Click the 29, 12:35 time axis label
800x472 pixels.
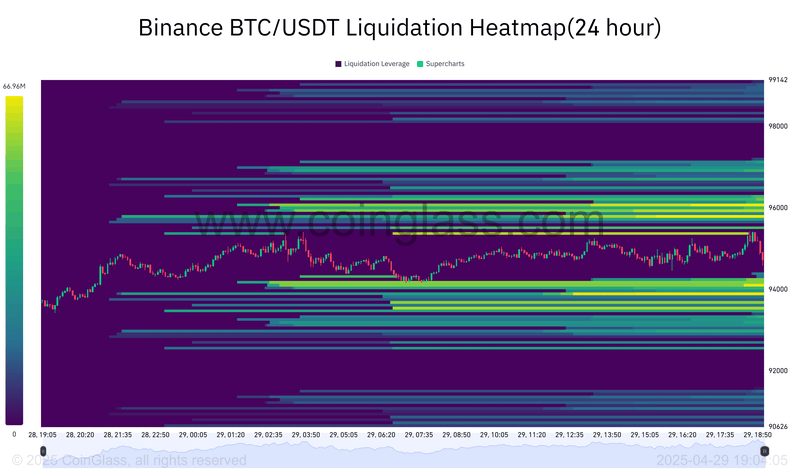tap(569, 435)
